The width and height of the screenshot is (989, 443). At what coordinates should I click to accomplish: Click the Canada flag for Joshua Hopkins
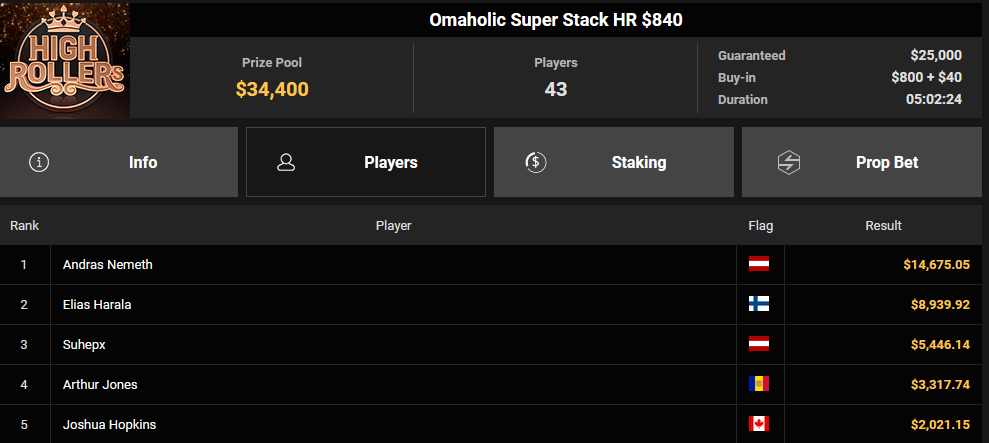pyautogui.click(x=759, y=424)
